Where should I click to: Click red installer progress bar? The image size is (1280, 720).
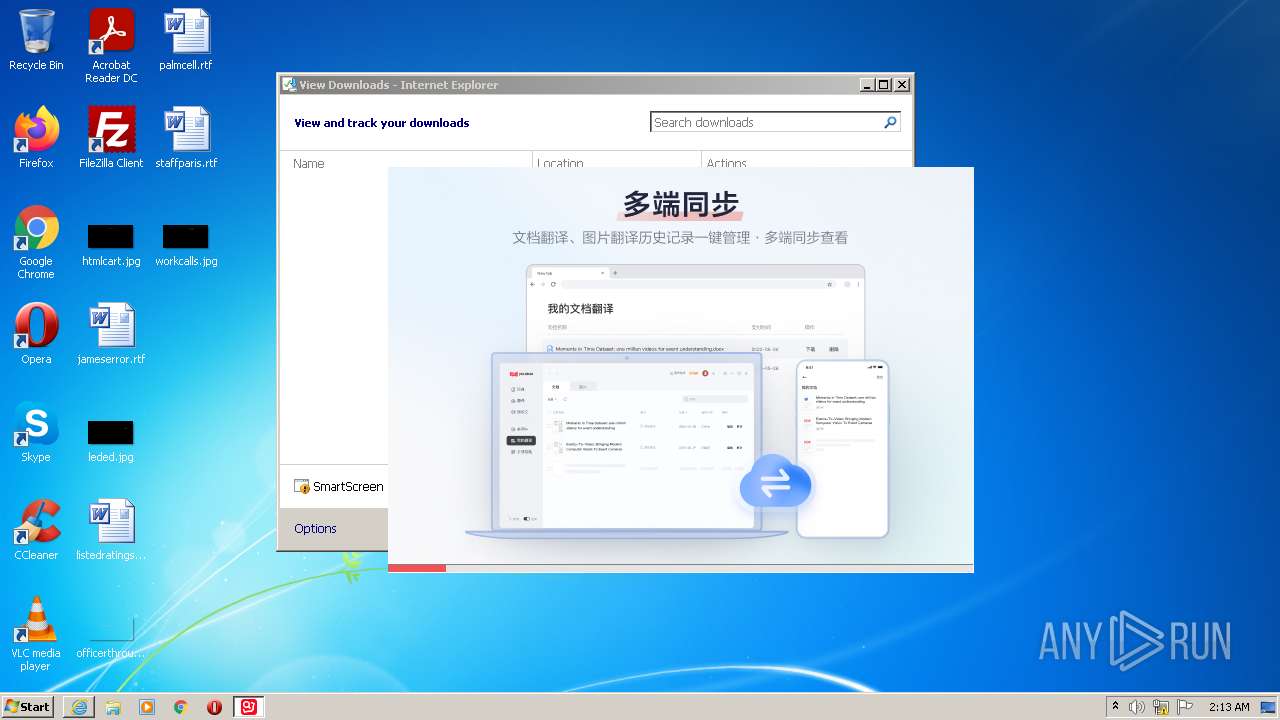coord(417,568)
